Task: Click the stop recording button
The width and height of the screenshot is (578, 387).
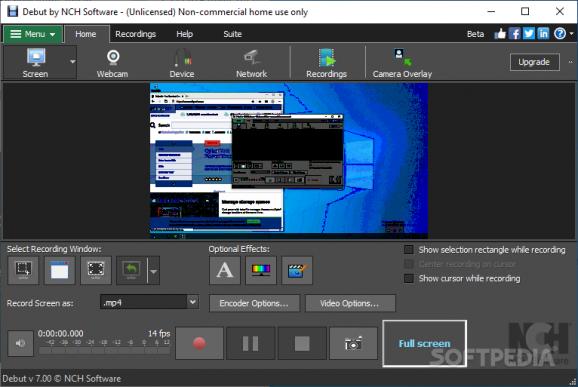Action: click(x=302, y=343)
